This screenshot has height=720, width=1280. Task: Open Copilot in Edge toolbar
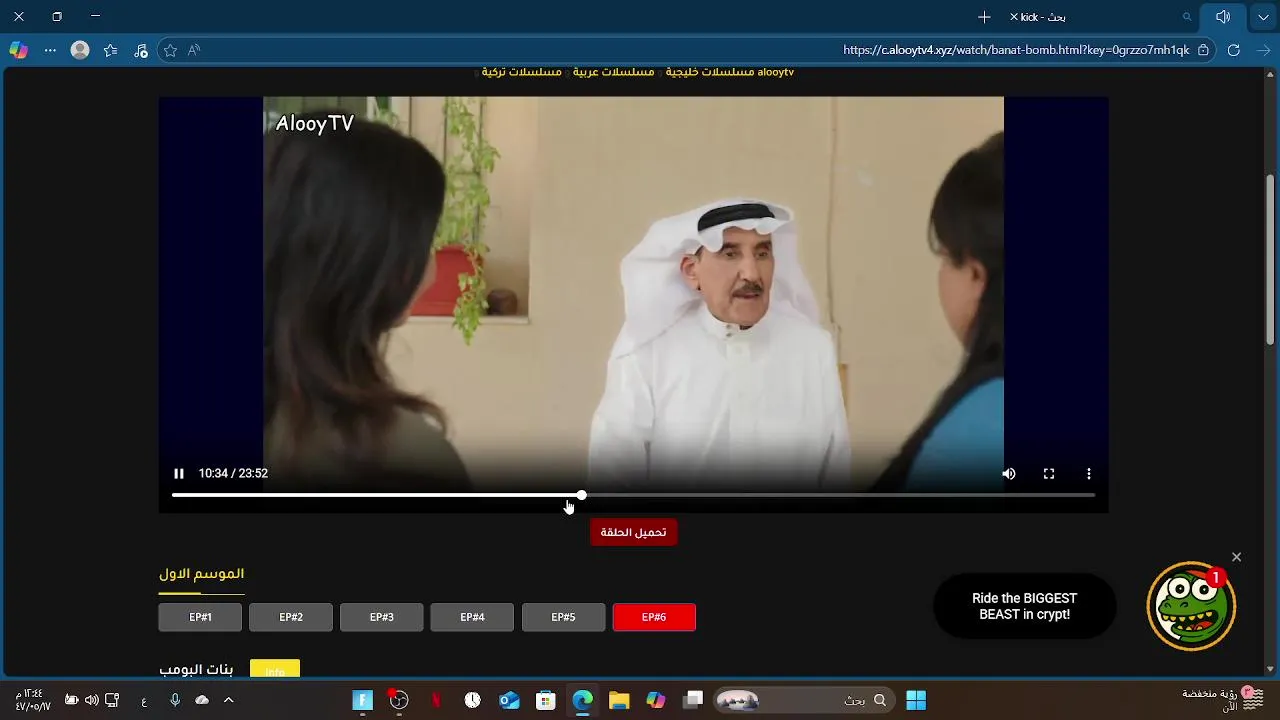(18, 50)
